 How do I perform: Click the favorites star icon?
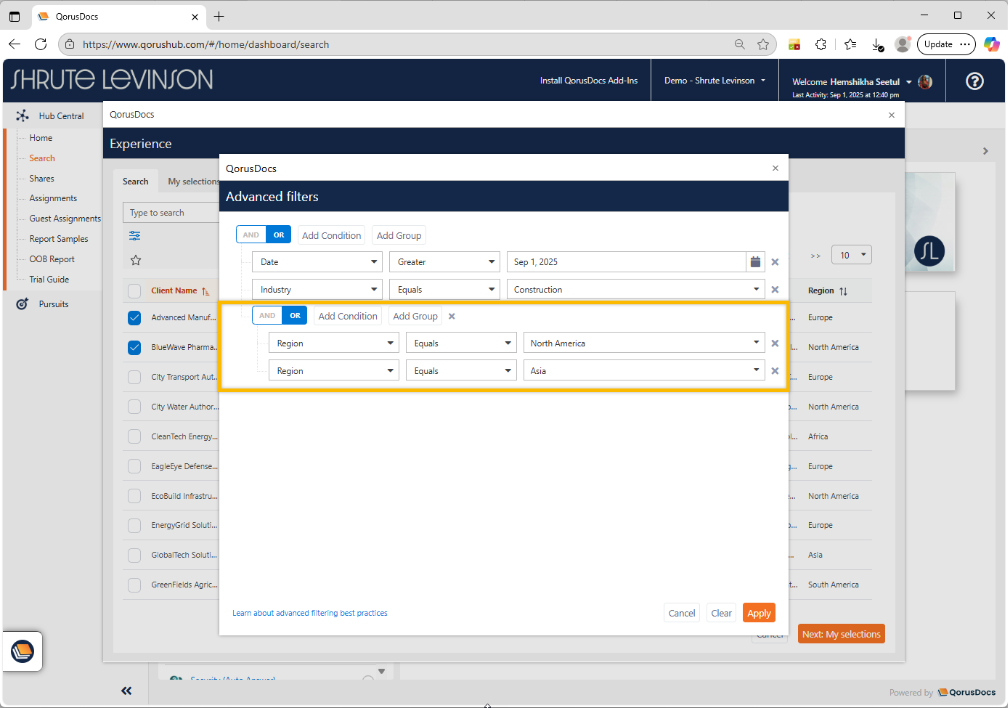[135, 260]
